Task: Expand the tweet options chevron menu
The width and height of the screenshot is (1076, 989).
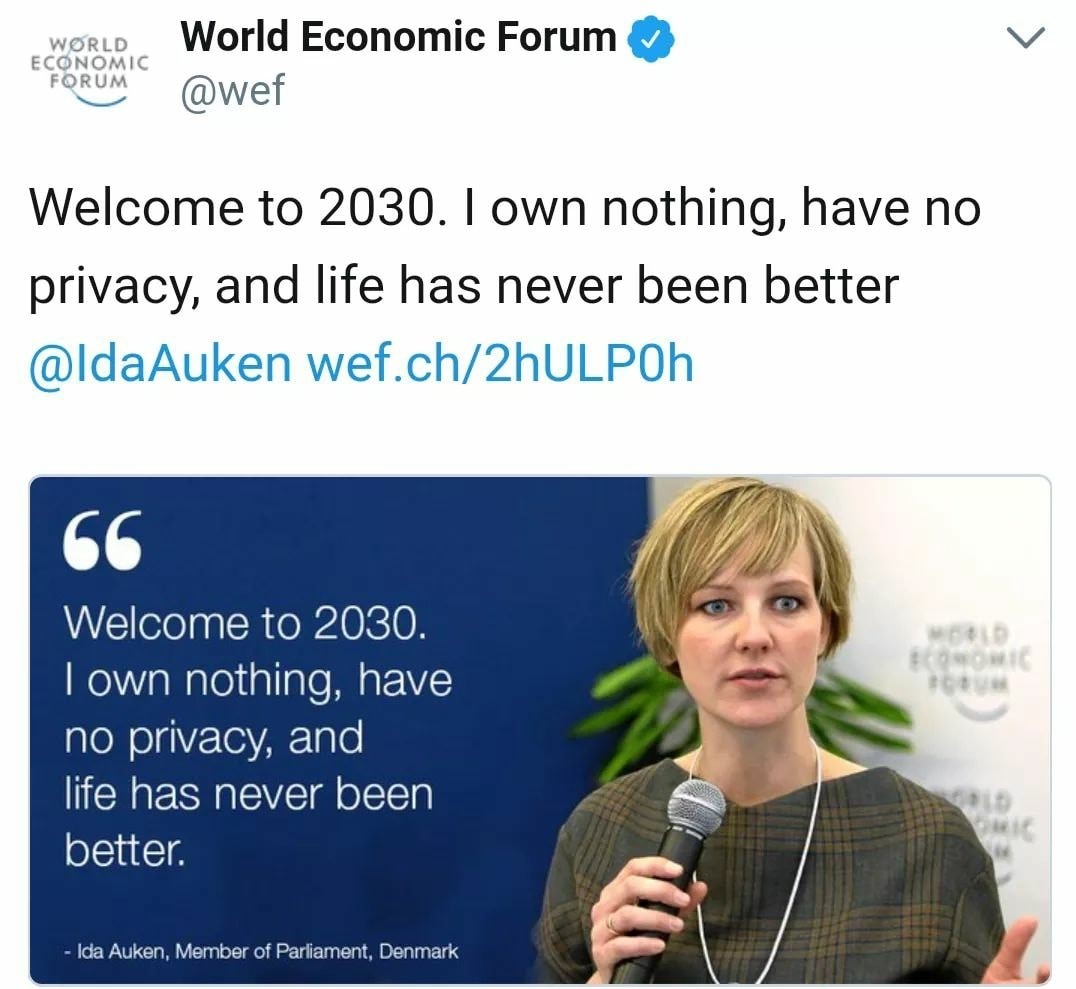Action: (x=1023, y=39)
